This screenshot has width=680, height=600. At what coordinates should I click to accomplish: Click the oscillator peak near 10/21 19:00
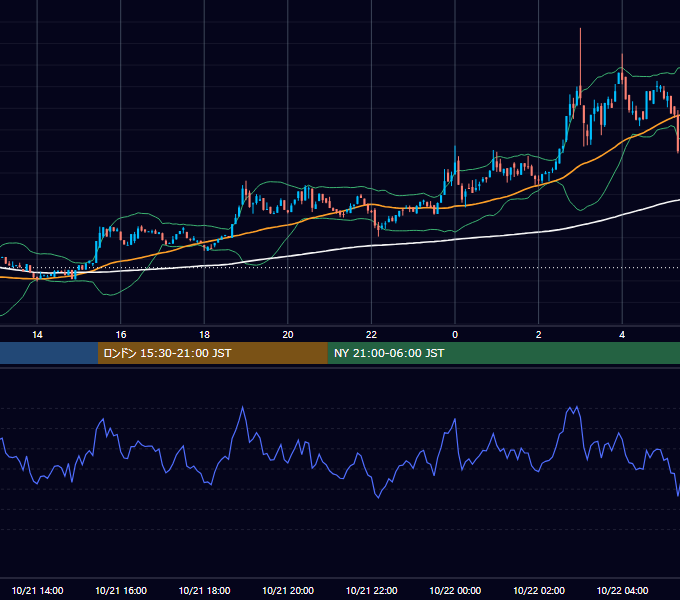coord(242,408)
